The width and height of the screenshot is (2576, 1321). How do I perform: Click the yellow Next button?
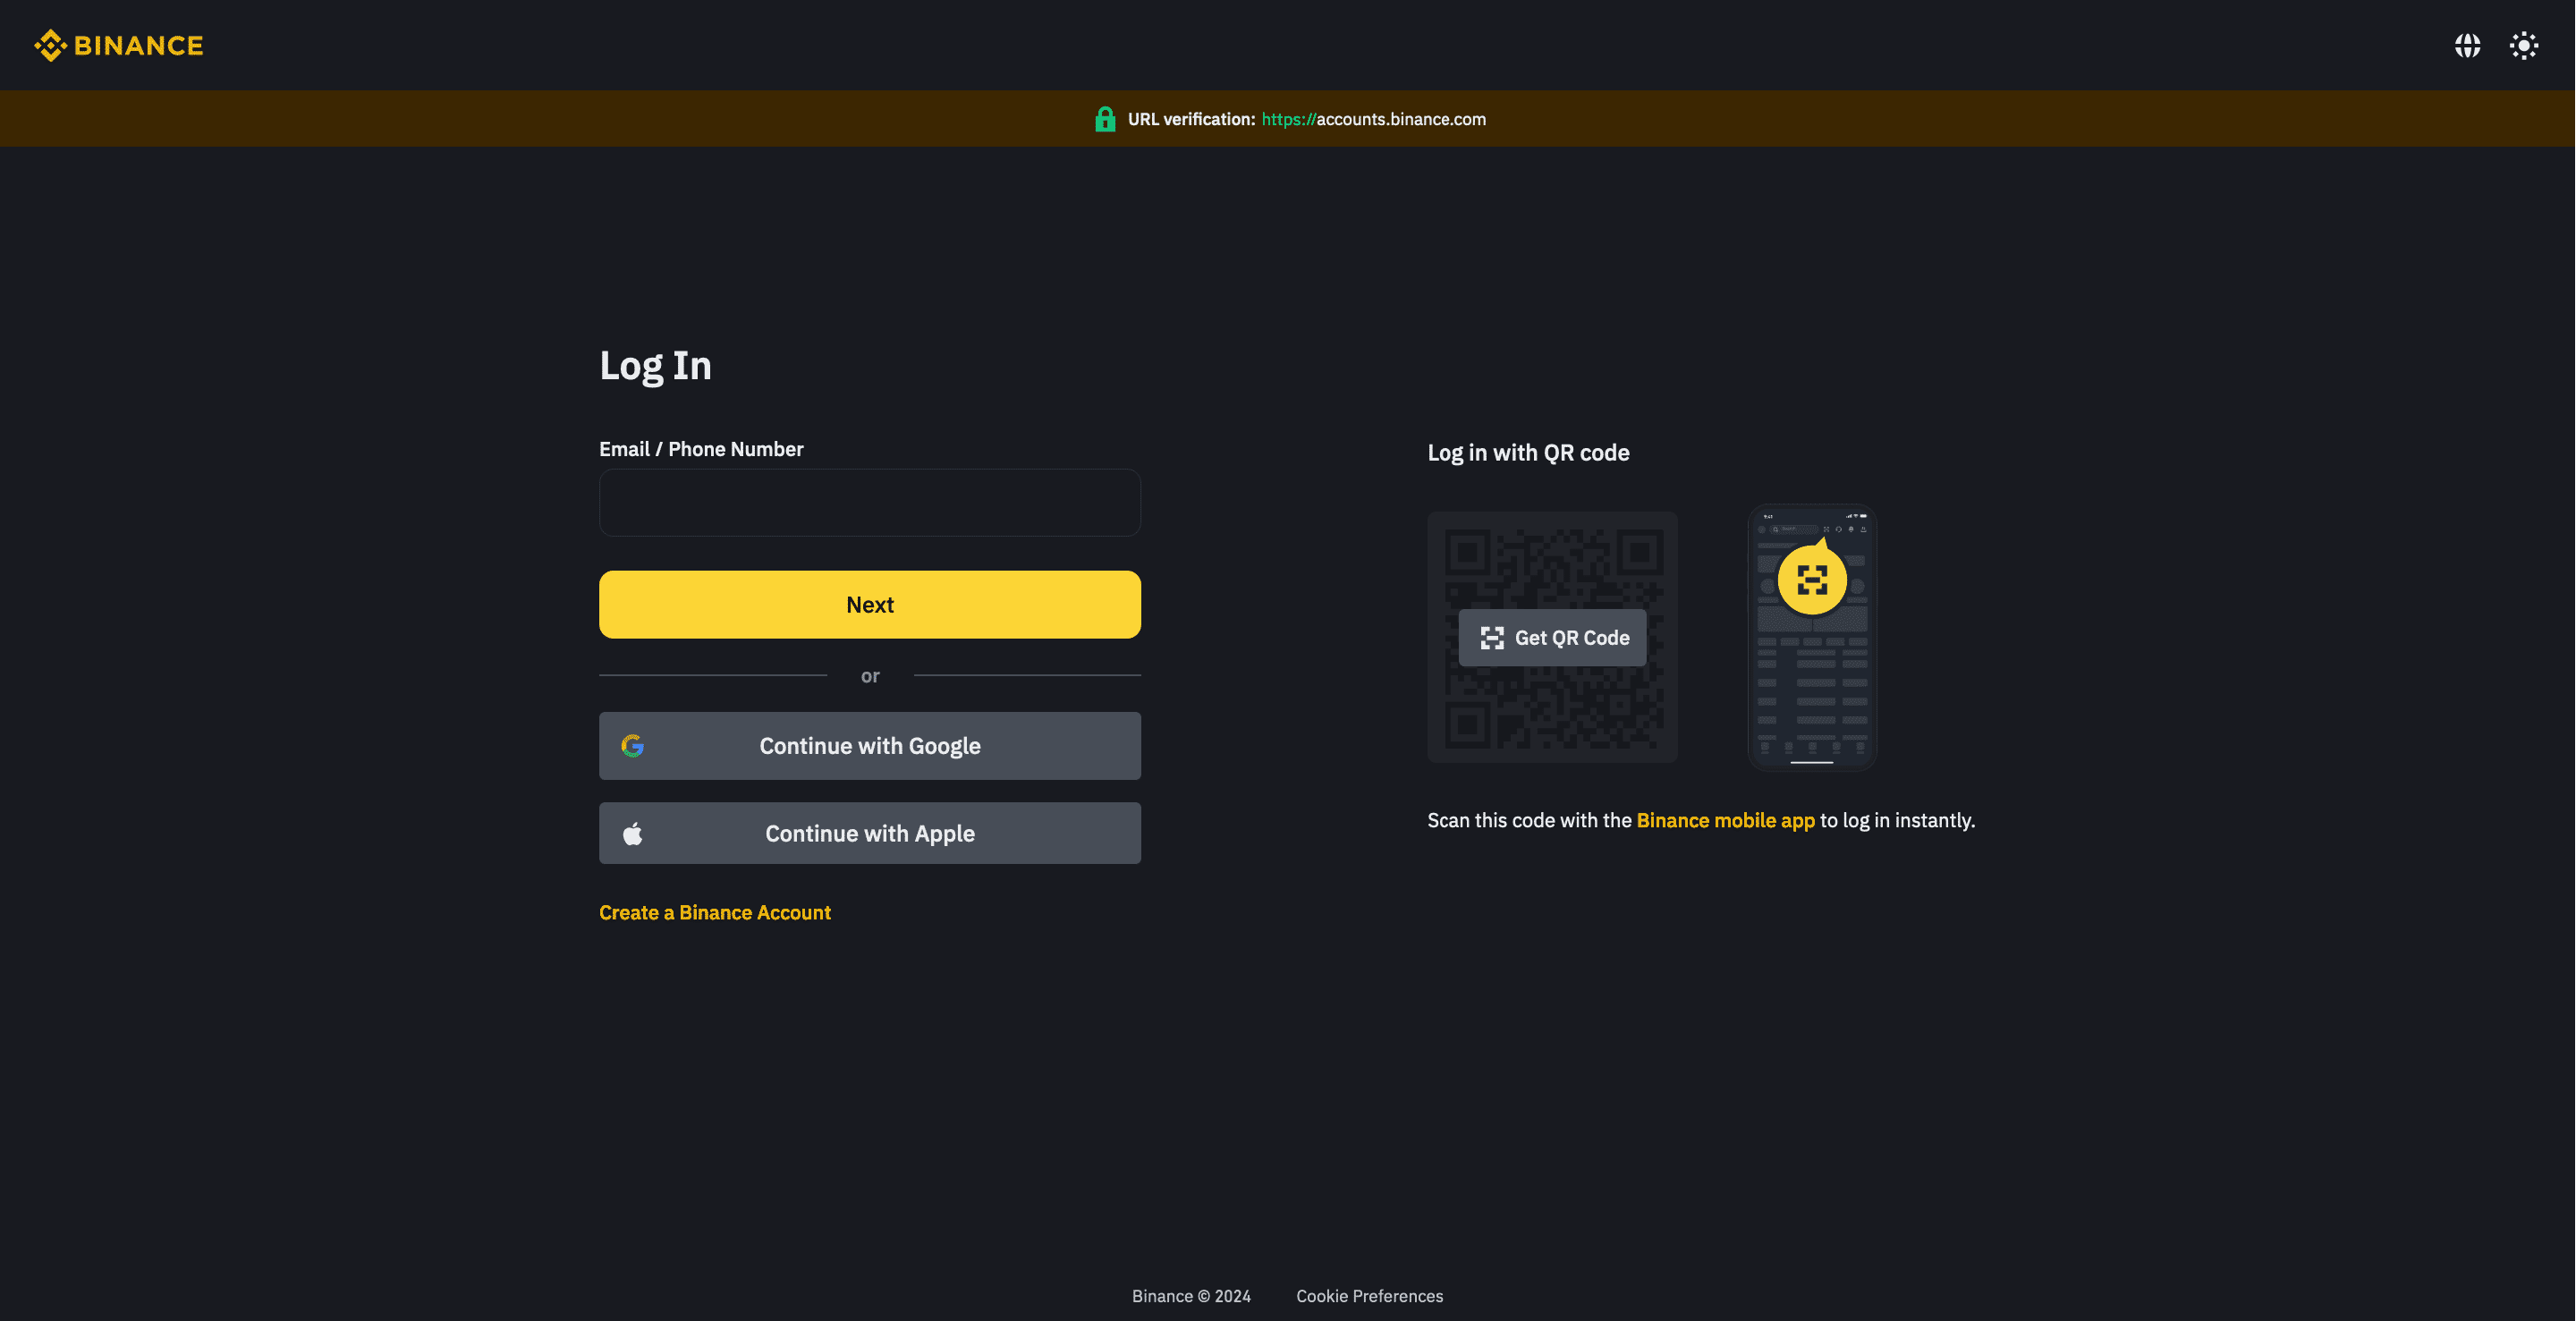click(x=869, y=604)
